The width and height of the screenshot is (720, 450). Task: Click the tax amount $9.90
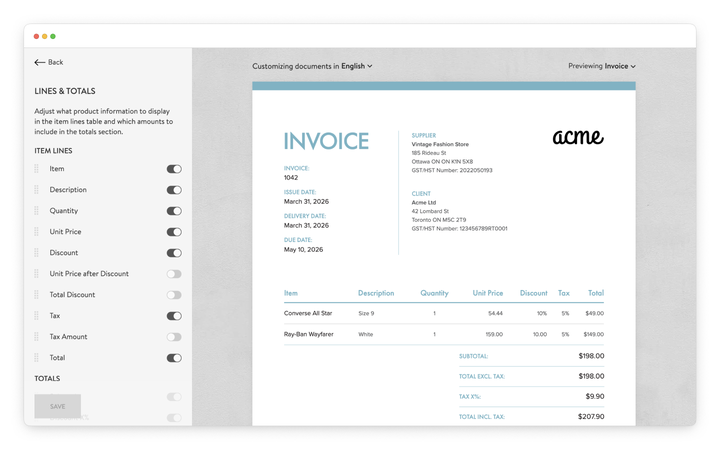(x=595, y=396)
